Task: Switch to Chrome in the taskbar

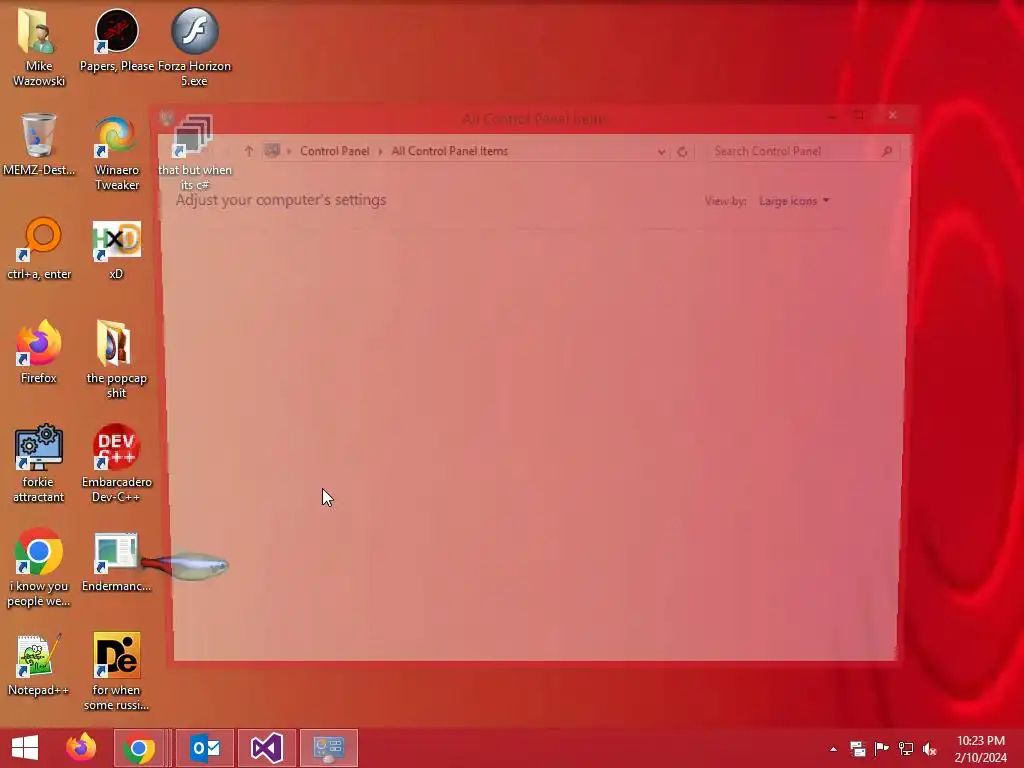Action: click(138, 748)
